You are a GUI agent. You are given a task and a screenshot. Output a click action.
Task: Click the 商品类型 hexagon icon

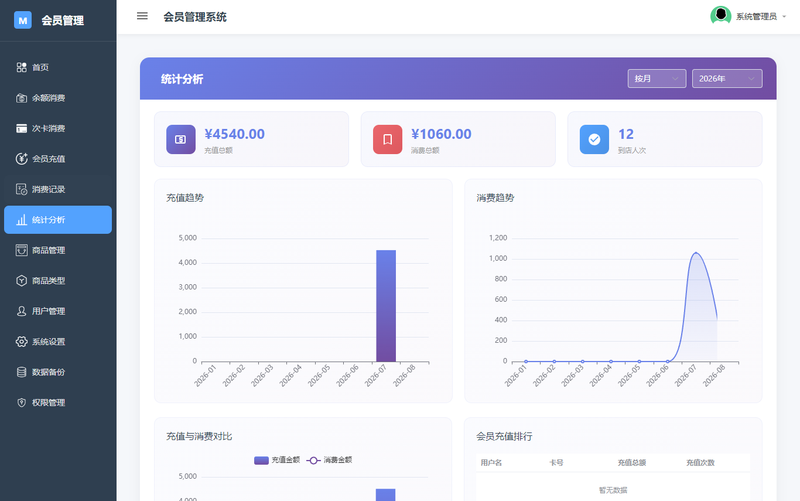coord(21,281)
